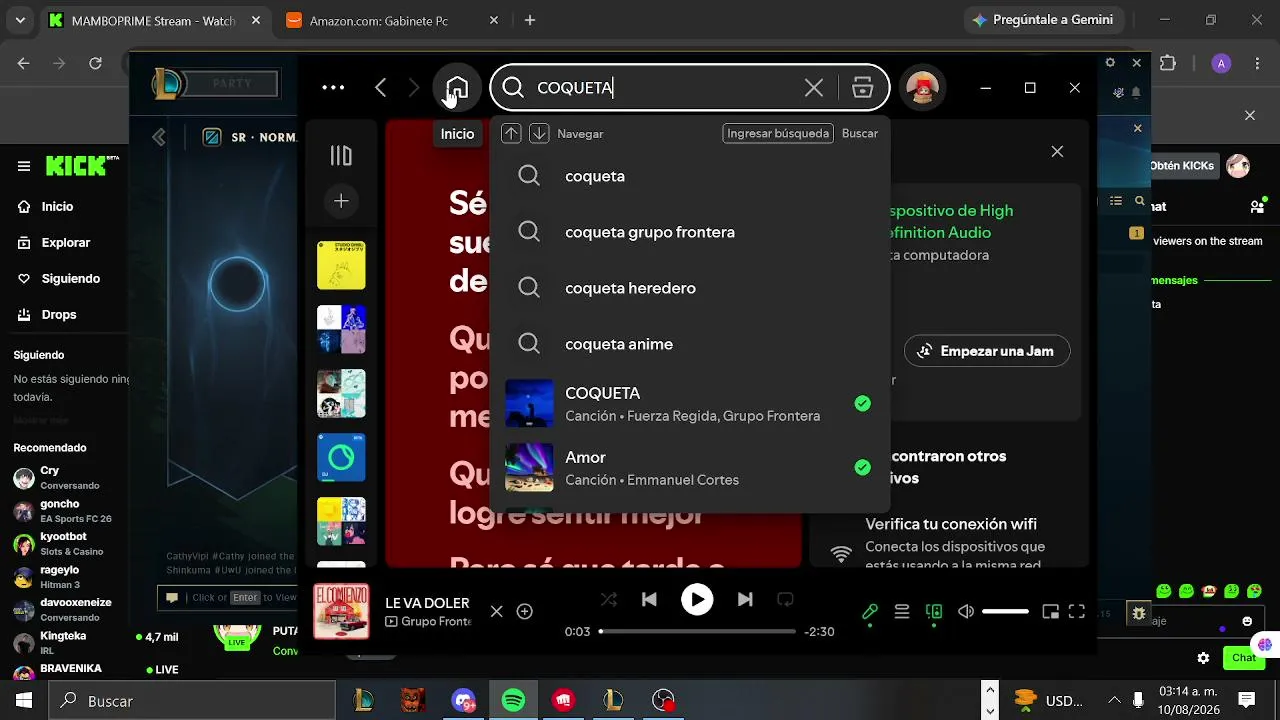Open the COQUETA song by Fuerza Regida

coord(690,403)
